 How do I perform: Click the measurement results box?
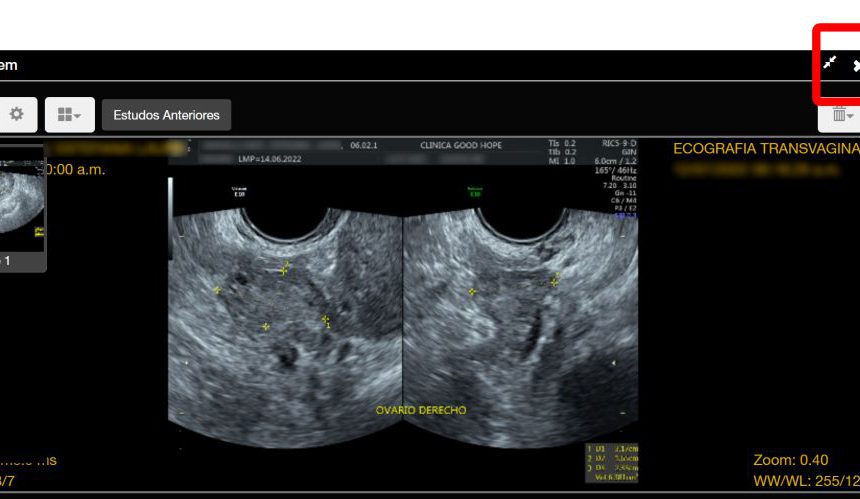pyautogui.click(x=612, y=463)
